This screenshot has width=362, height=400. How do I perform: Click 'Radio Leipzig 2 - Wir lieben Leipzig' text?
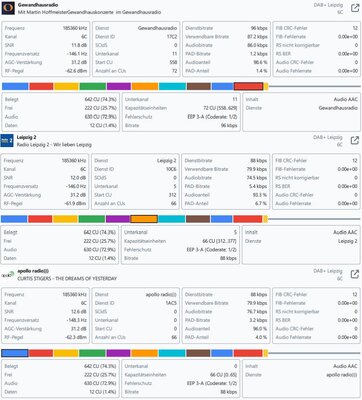pyautogui.click(x=54, y=145)
